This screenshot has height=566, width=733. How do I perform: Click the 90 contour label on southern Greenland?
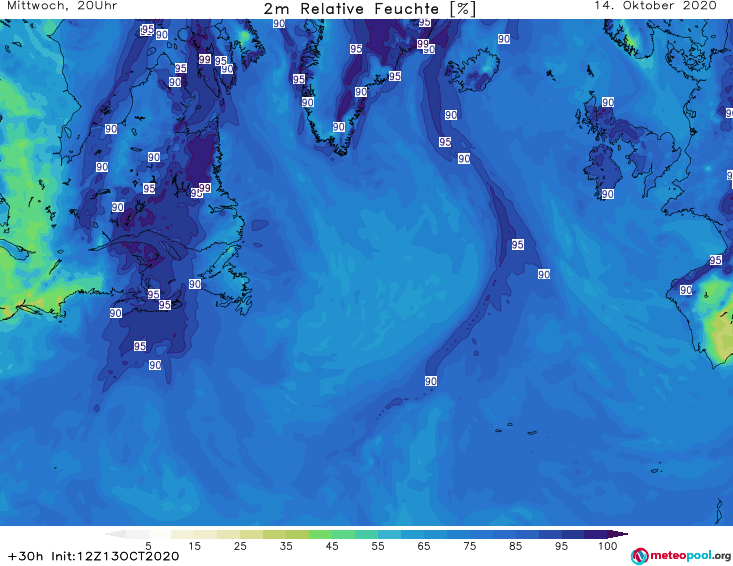(x=339, y=127)
